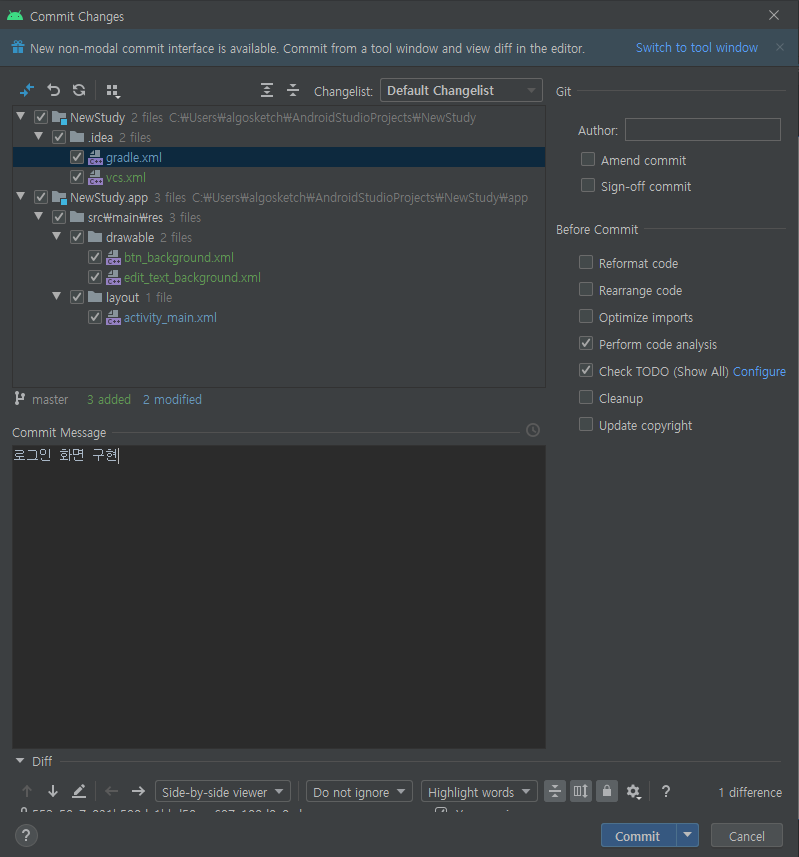Screen dimensions: 799x857
Task: Select btn_background.xml in the tree
Action: click(179, 257)
